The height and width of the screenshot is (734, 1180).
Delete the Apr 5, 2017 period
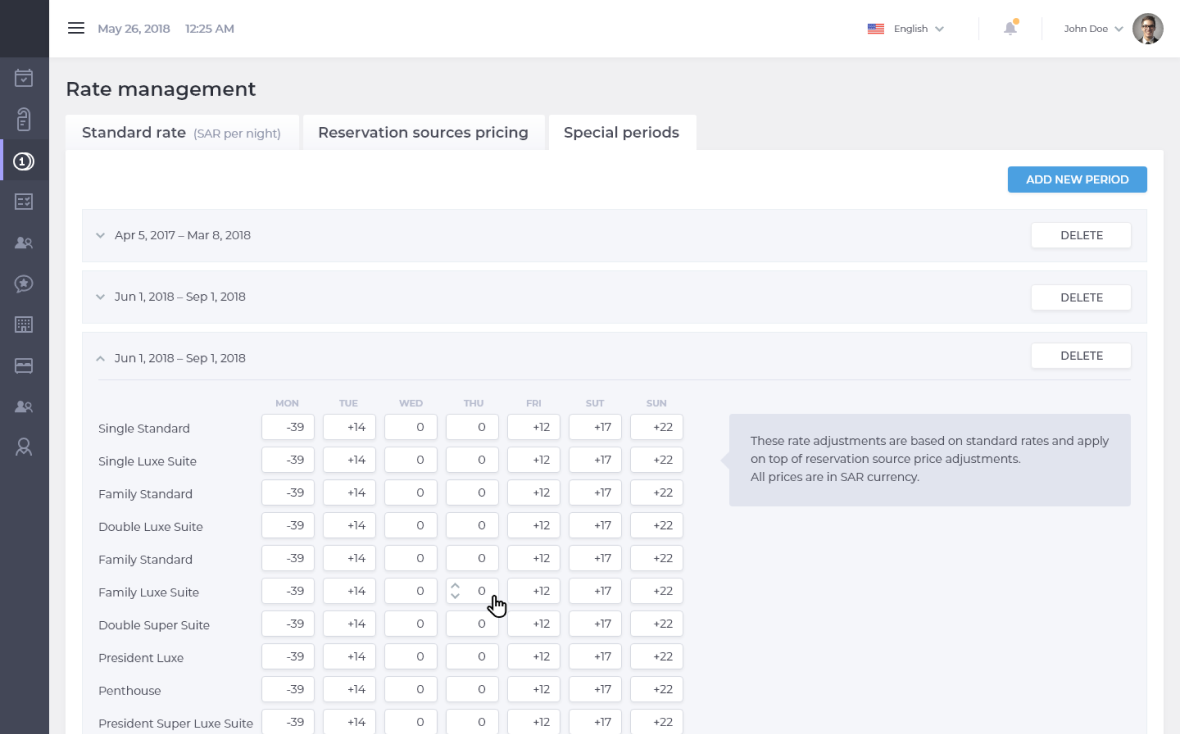1081,235
